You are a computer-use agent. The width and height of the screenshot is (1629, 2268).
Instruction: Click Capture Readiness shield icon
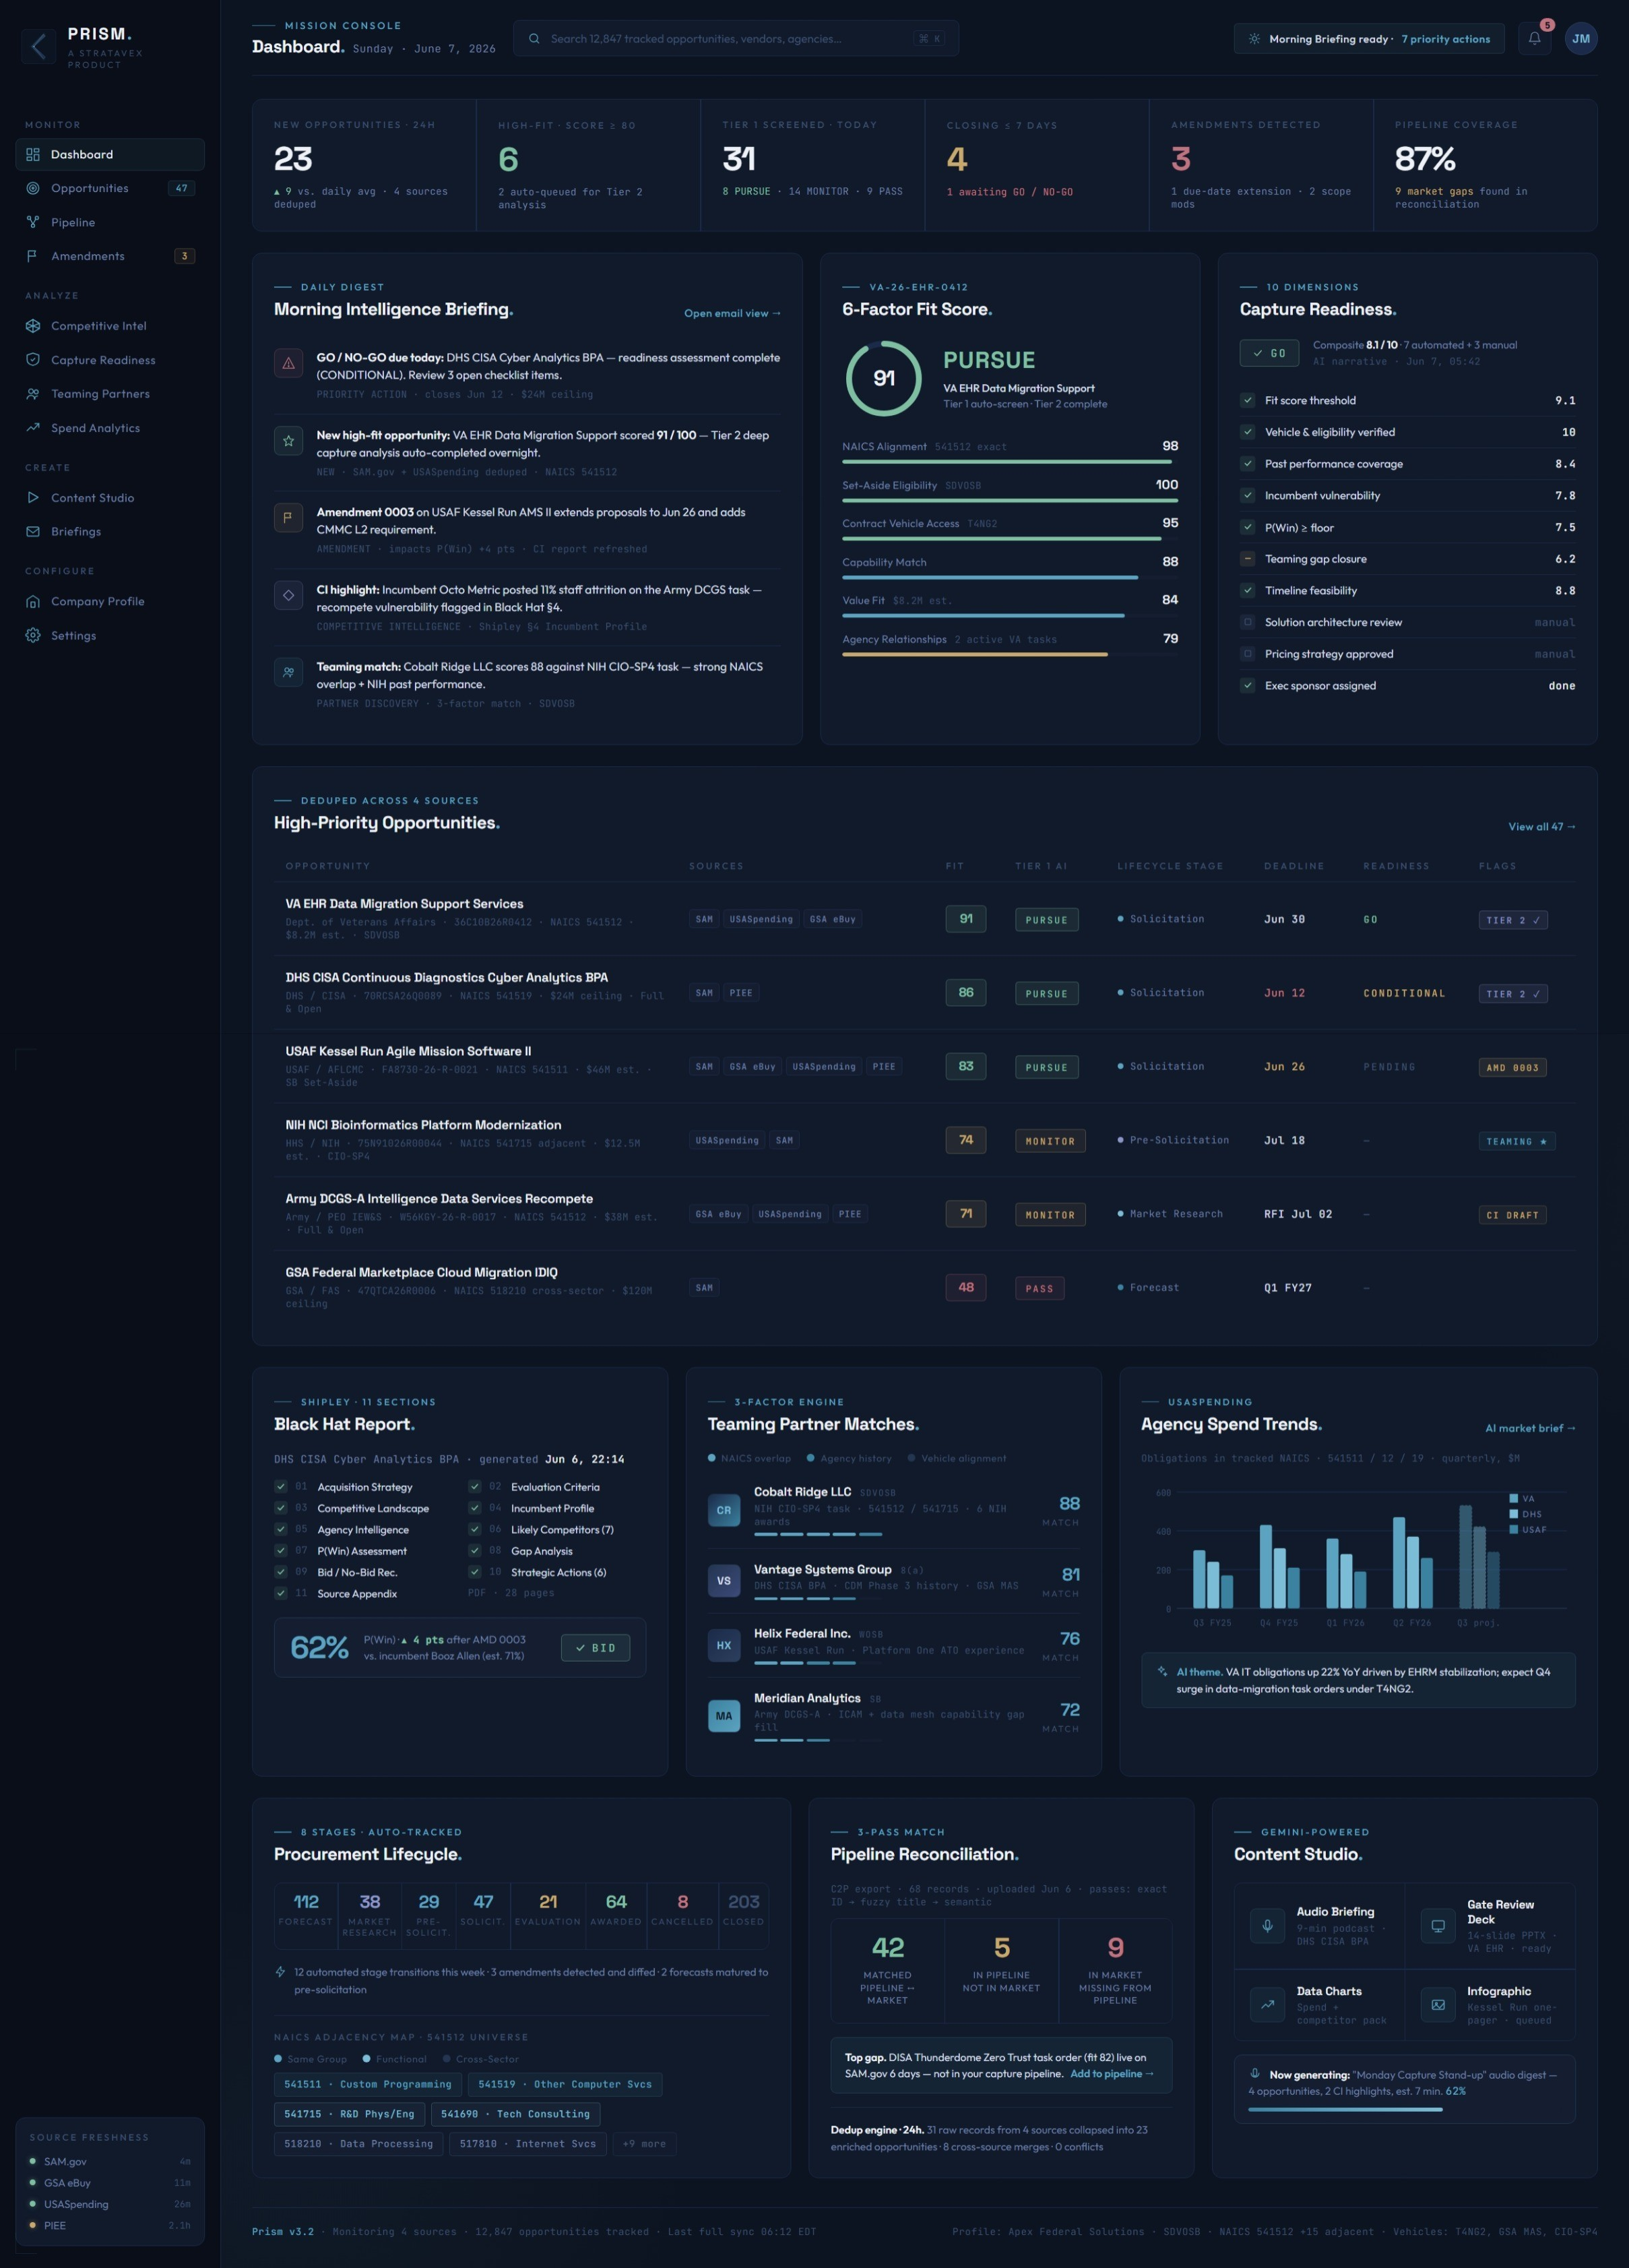pos(33,360)
